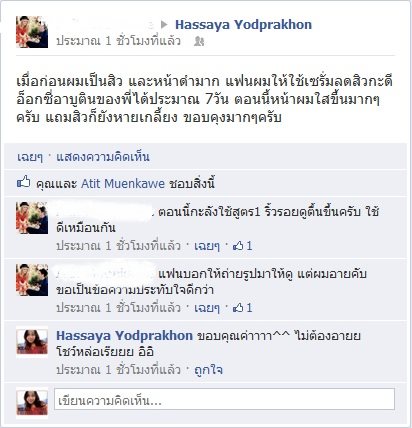Screen dimensions: 412x428
Task: Click like count thumbs-up icon on first comment
Action: point(238,246)
